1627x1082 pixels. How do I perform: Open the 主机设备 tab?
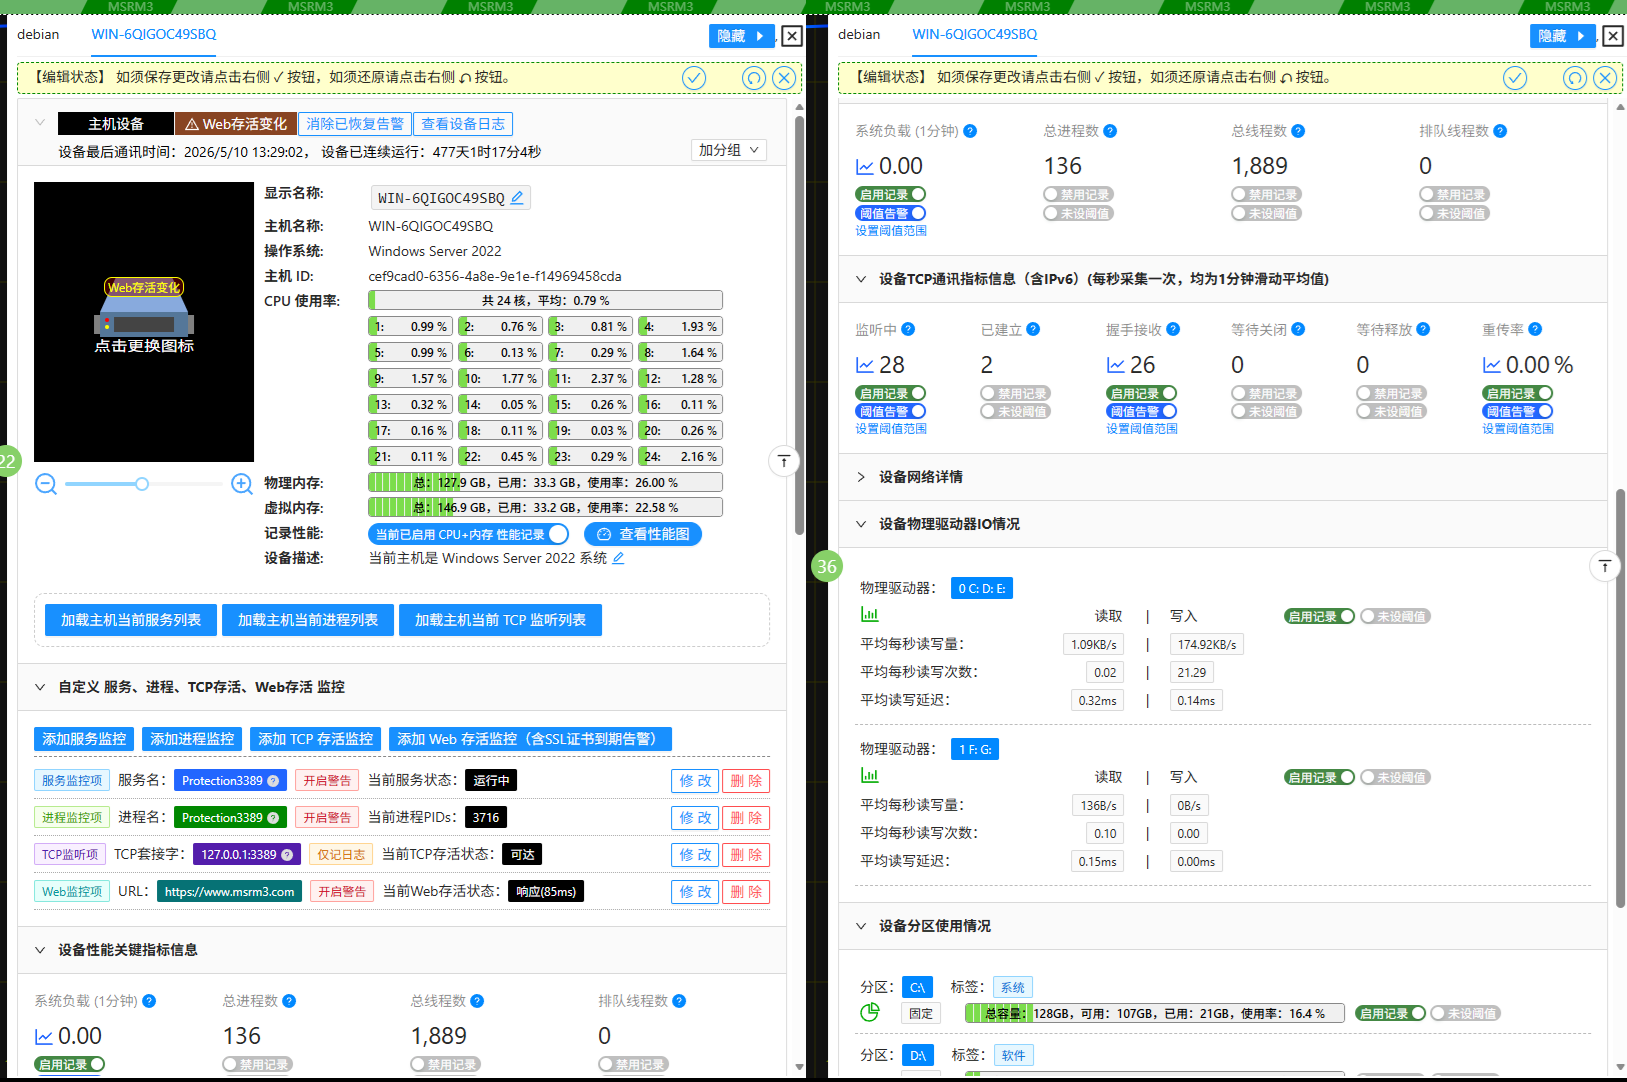[x=116, y=124]
